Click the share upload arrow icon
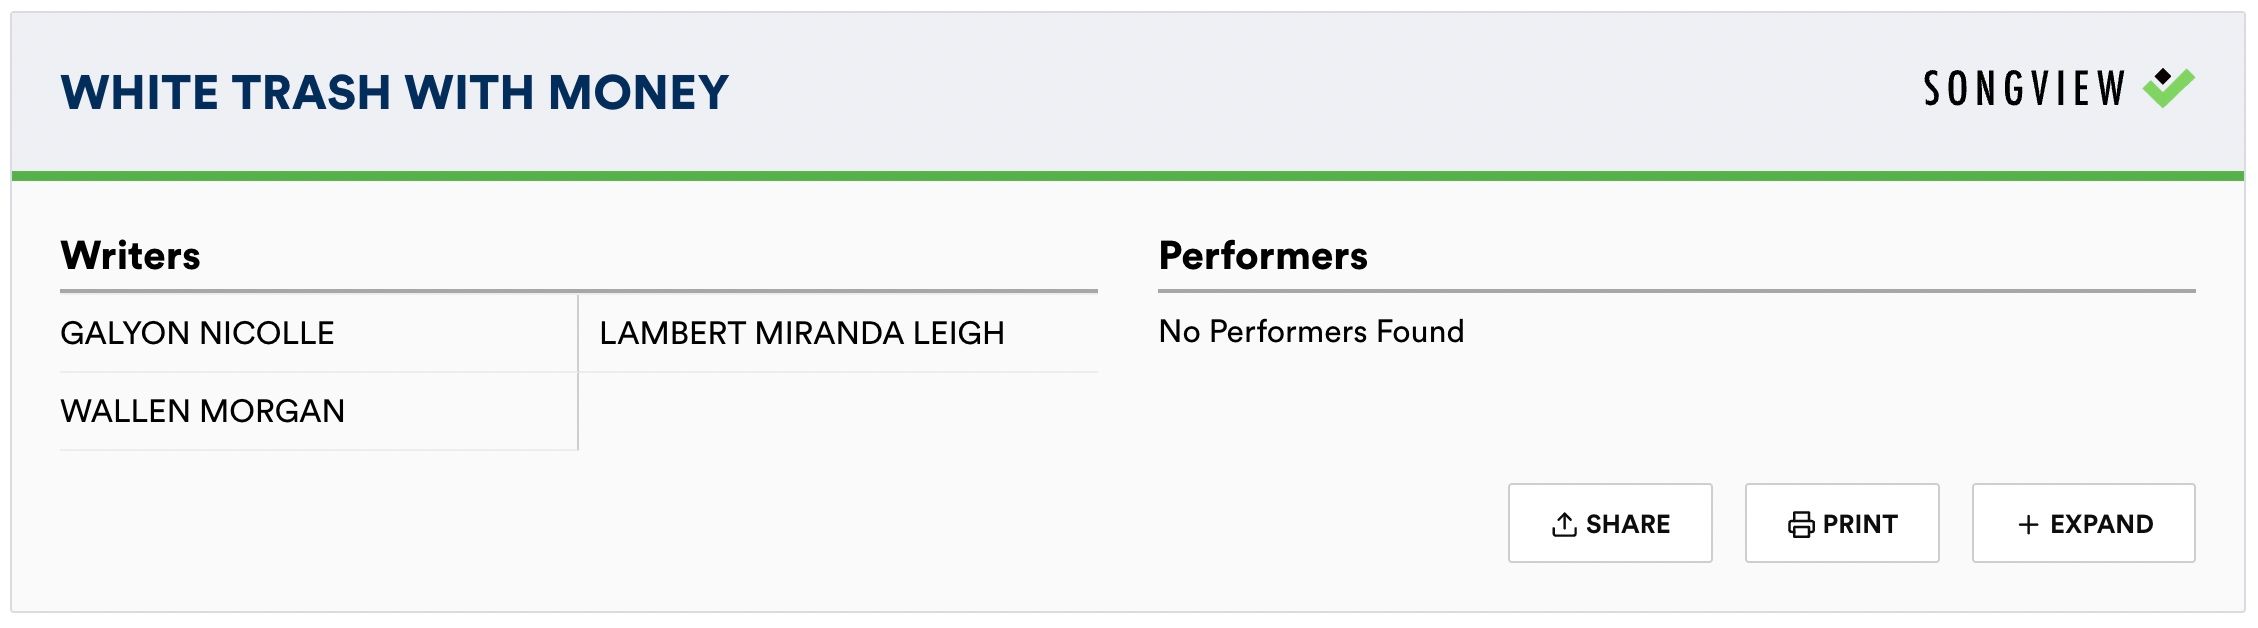2258x628 pixels. pyautogui.click(x=1564, y=524)
